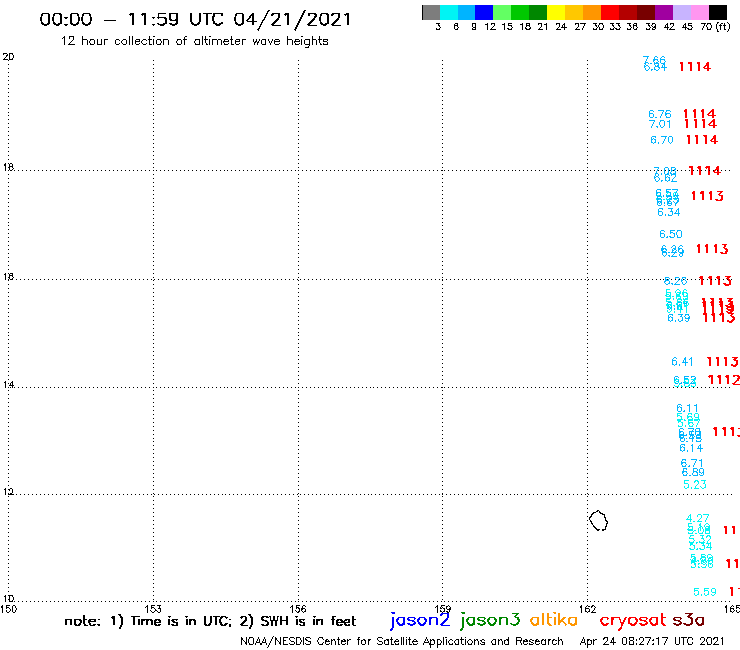Click the cyan wave height value 5.59
The width and height of the screenshot is (740, 650).
(x=705, y=592)
